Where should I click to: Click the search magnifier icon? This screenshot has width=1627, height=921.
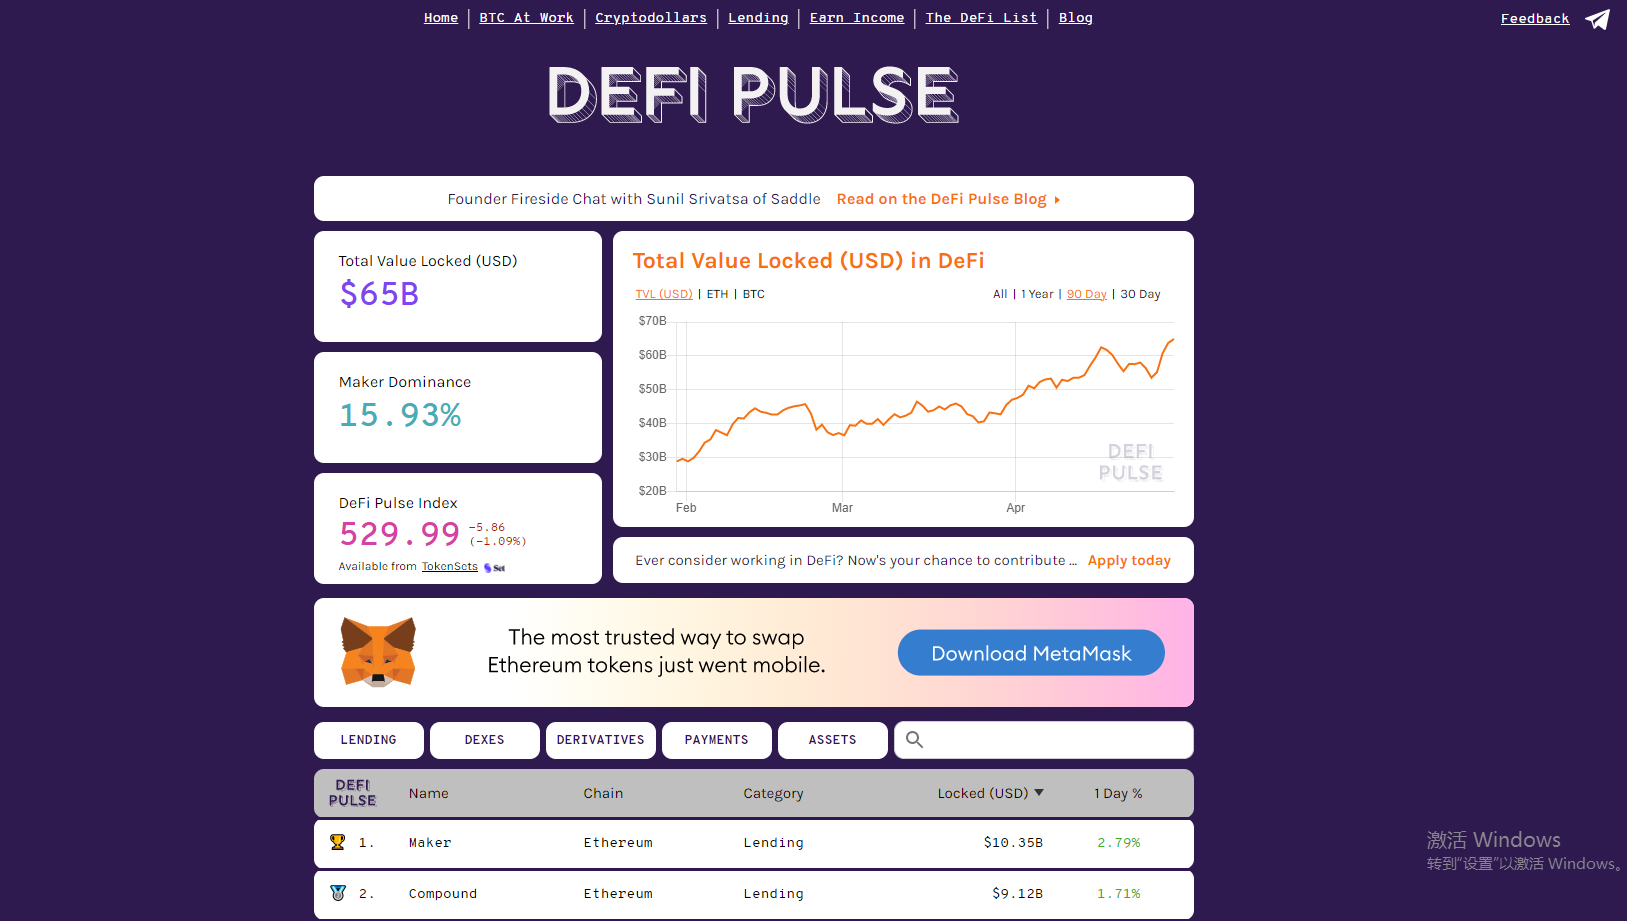pos(914,740)
